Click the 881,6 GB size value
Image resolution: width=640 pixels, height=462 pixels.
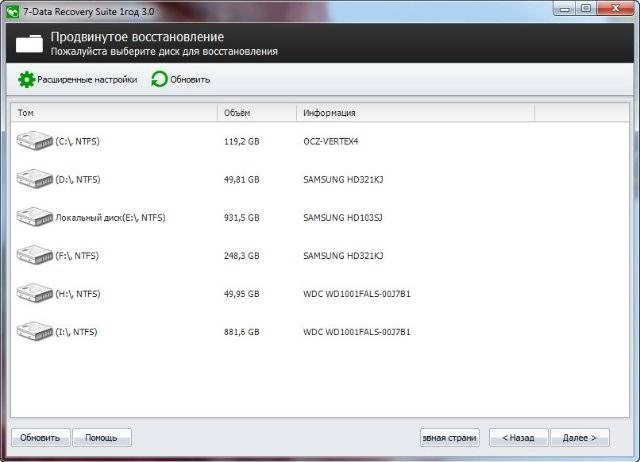tap(242, 332)
